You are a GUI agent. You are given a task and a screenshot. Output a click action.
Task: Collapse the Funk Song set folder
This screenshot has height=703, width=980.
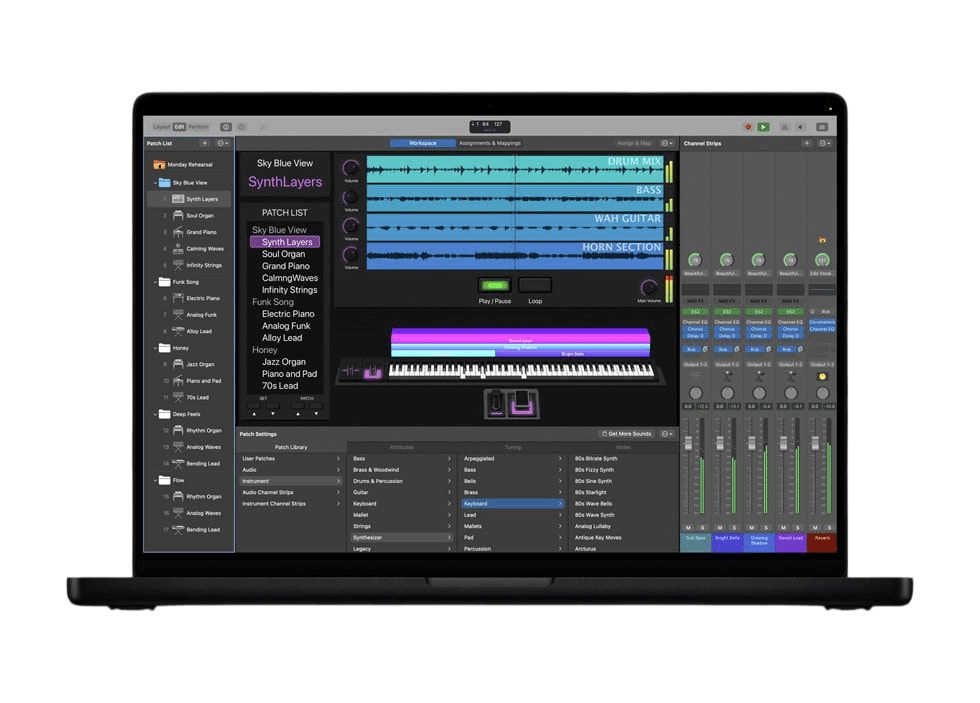coord(155,282)
